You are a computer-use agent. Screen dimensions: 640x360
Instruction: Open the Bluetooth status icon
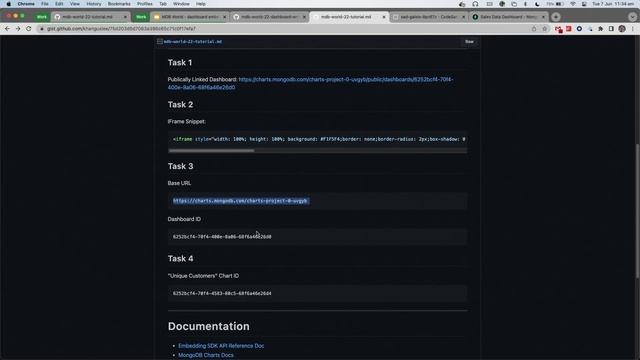pyautogui.click(x=526, y=4)
